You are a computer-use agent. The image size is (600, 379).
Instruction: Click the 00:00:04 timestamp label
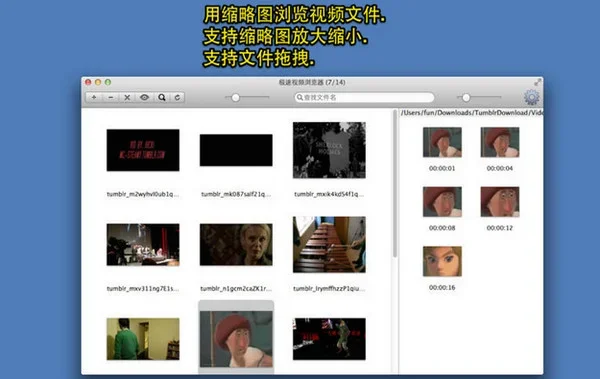[500, 168]
